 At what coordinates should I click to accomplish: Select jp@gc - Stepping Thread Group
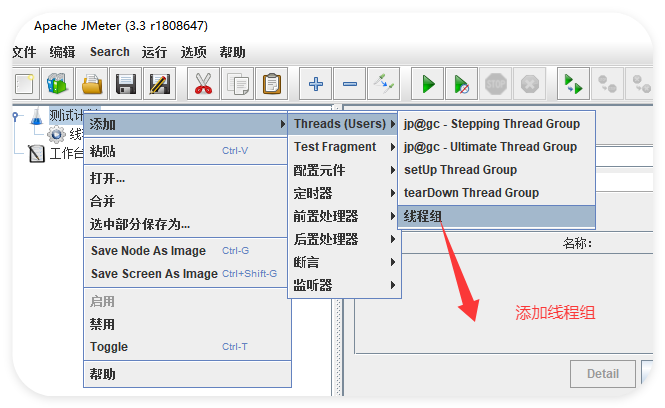[497, 124]
